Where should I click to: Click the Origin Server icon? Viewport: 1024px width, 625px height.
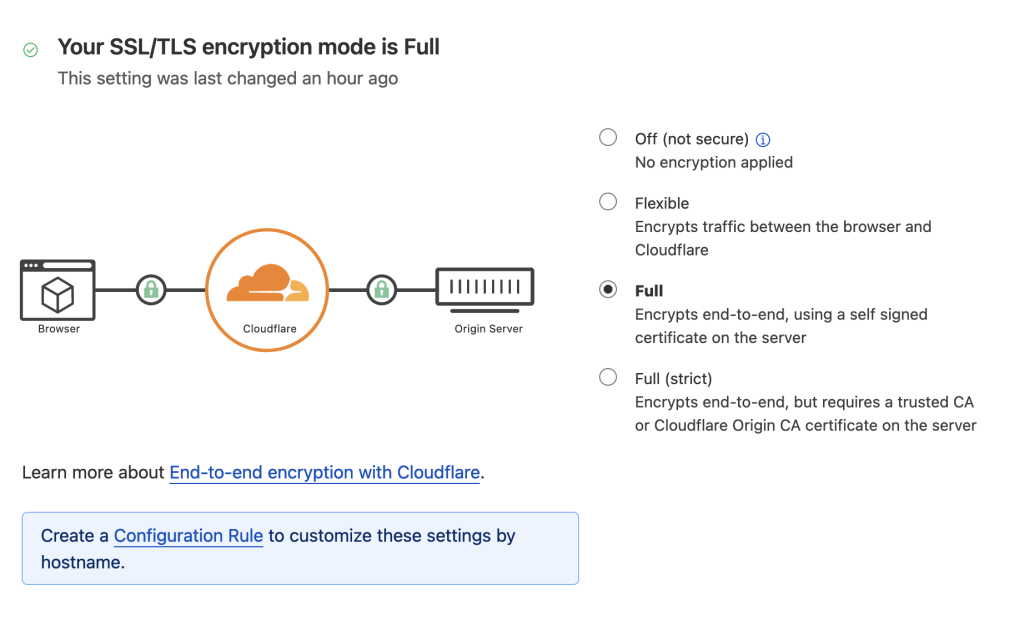pyautogui.click(x=485, y=288)
